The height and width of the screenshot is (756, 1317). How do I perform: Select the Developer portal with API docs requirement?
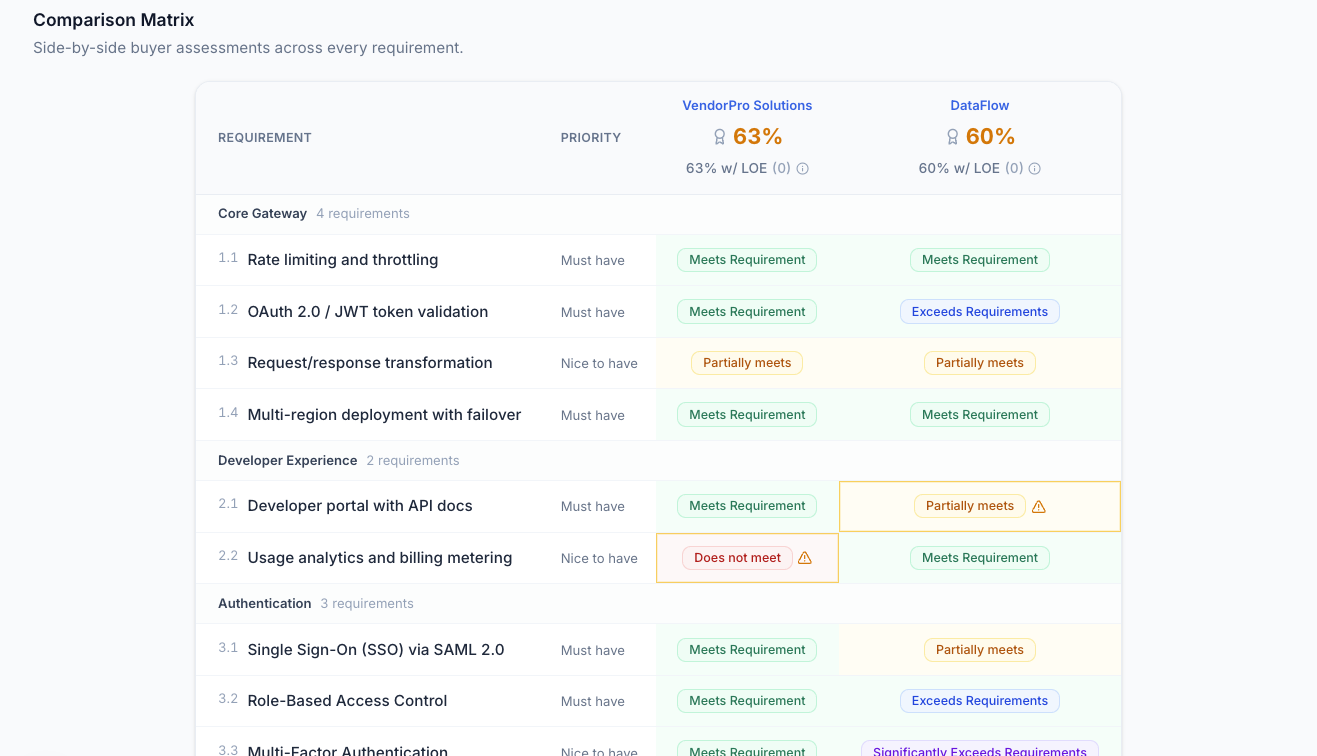click(360, 506)
